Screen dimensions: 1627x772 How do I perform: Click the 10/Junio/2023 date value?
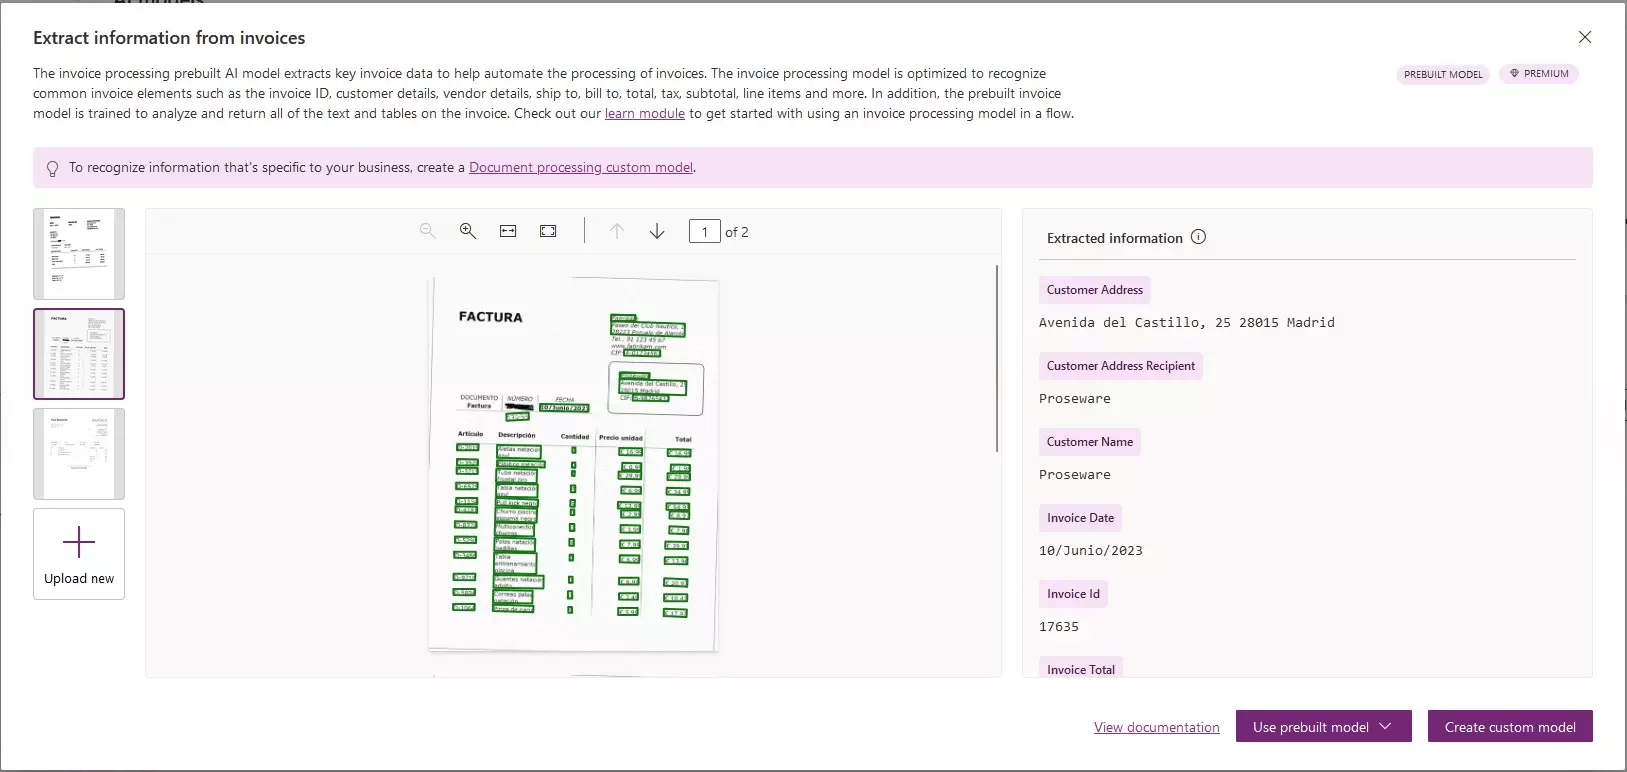(1091, 550)
